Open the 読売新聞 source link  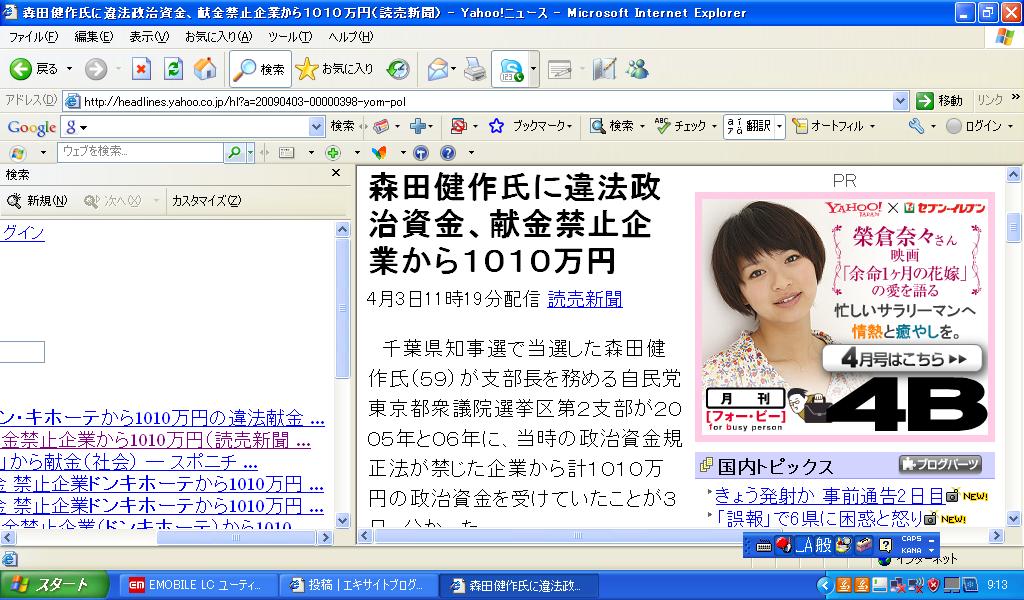(584, 299)
